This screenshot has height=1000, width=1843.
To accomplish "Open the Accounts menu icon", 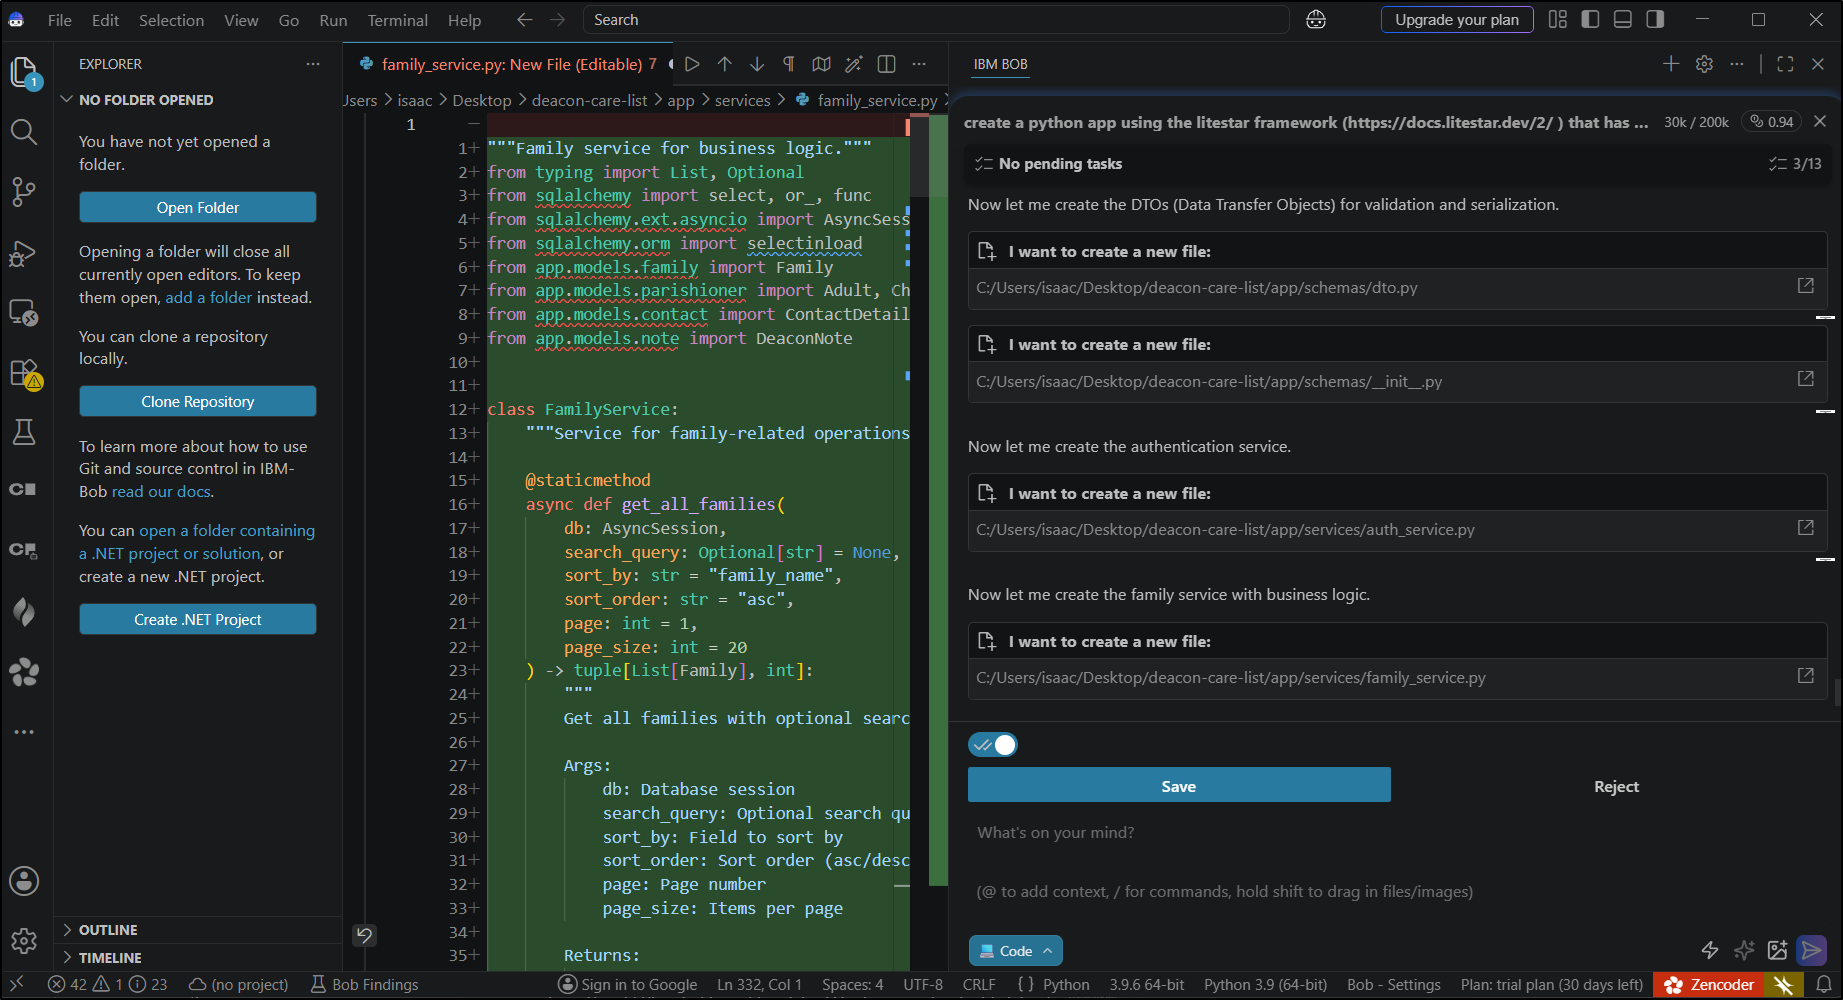I will 24,881.
